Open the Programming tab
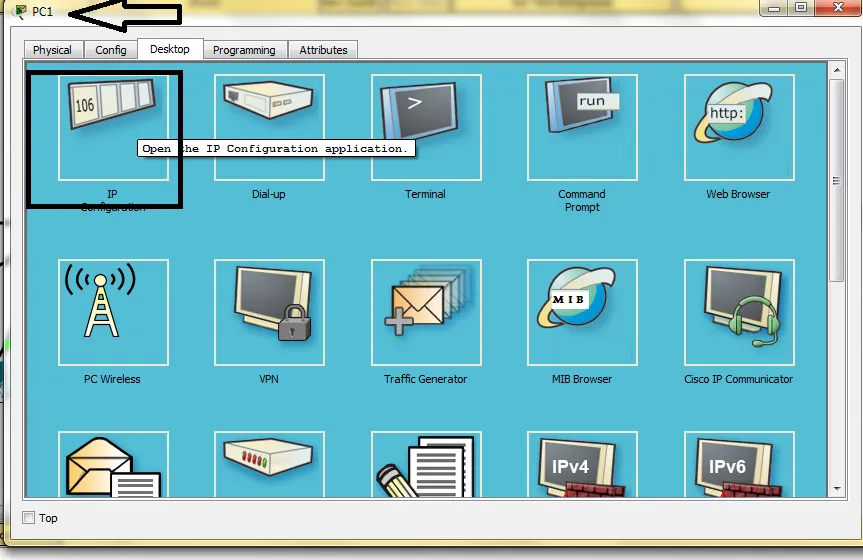The image size is (863, 560). pyautogui.click(x=244, y=50)
